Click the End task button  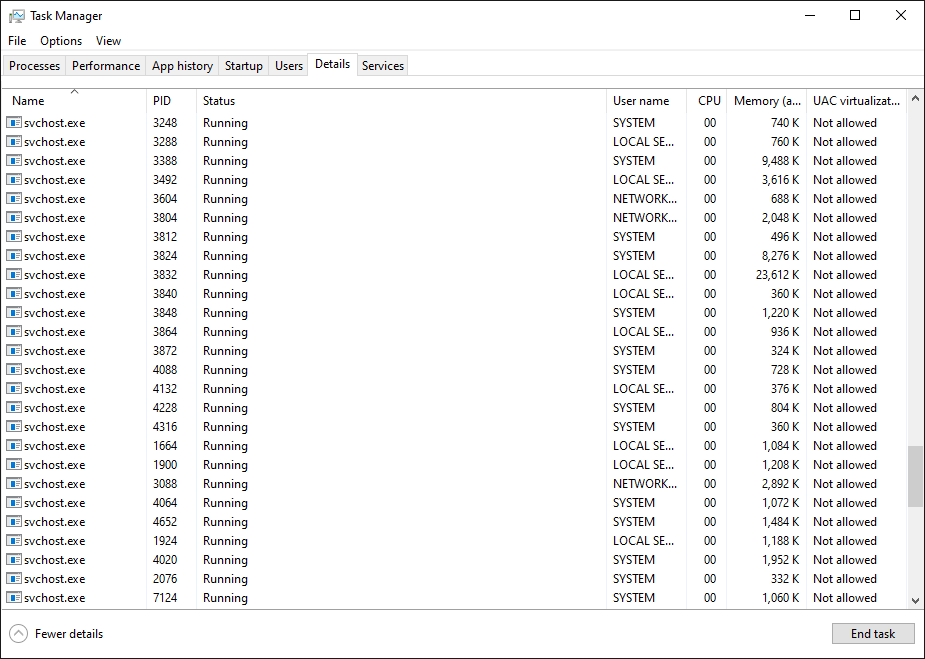tap(873, 634)
